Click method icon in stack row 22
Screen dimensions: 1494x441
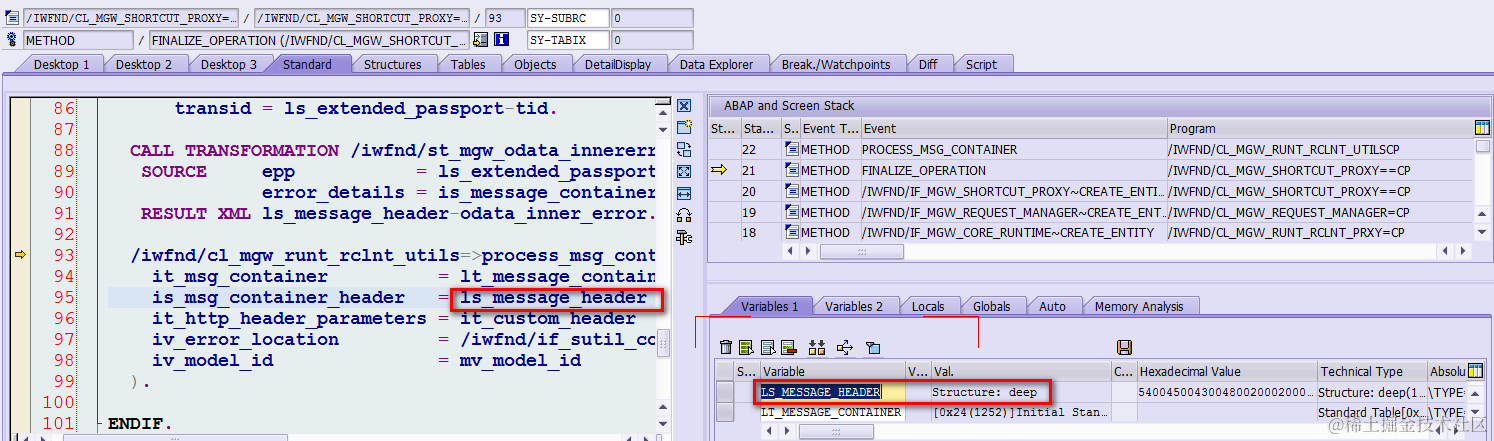[791, 149]
